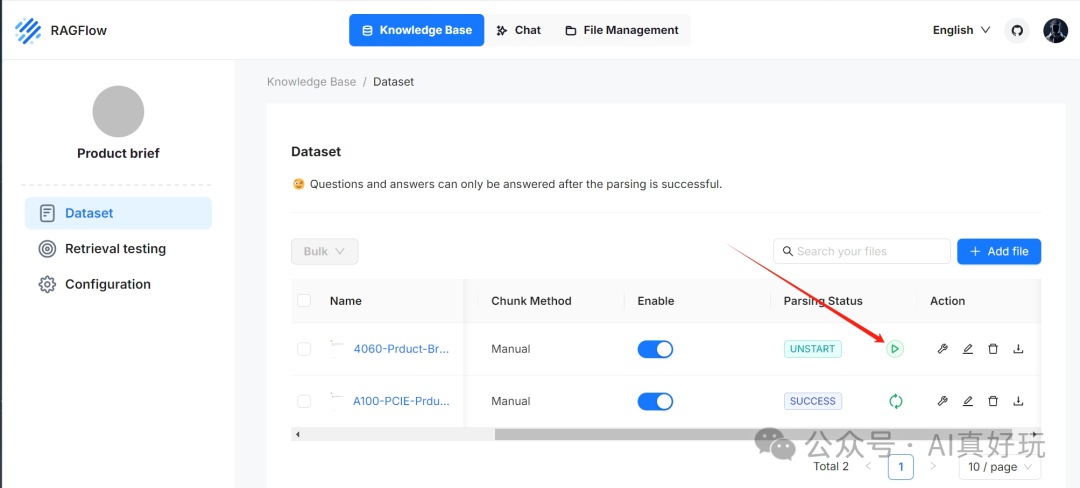Open the English language dropdown

pyautogui.click(x=962, y=30)
